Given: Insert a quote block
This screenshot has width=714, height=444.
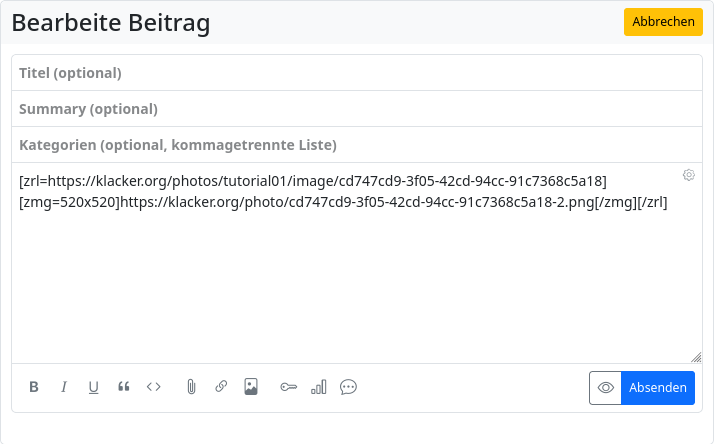Looking at the screenshot, I should click(124, 387).
